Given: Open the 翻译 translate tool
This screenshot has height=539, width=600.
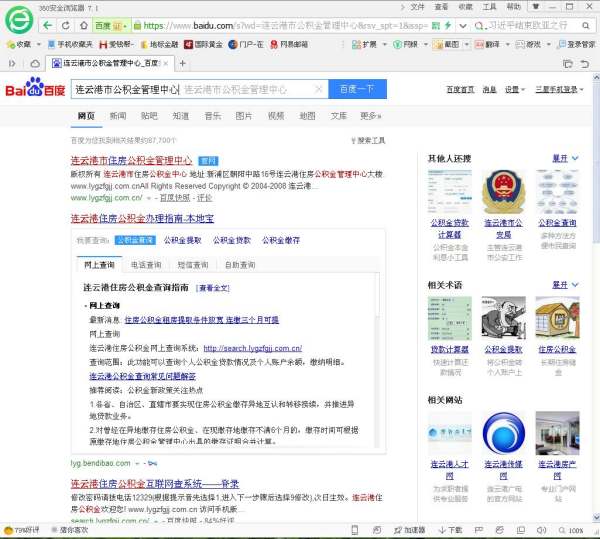Looking at the screenshot, I should click(x=488, y=44).
